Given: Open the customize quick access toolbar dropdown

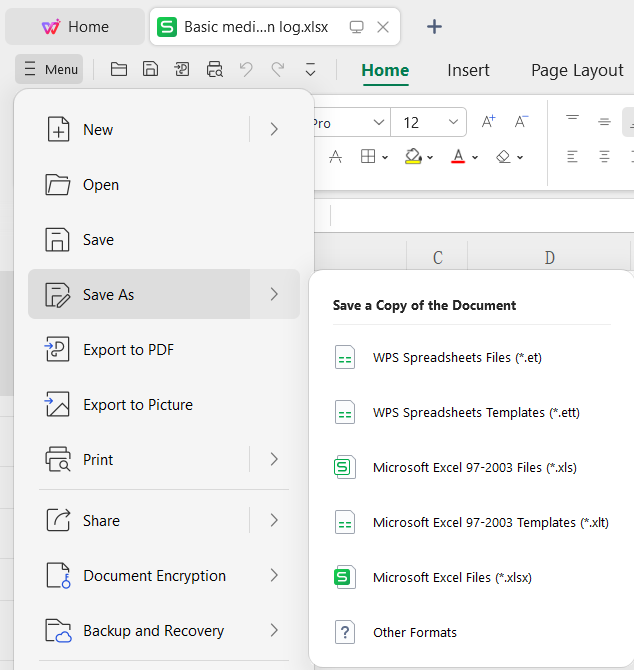Looking at the screenshot, I should [310, 69].
